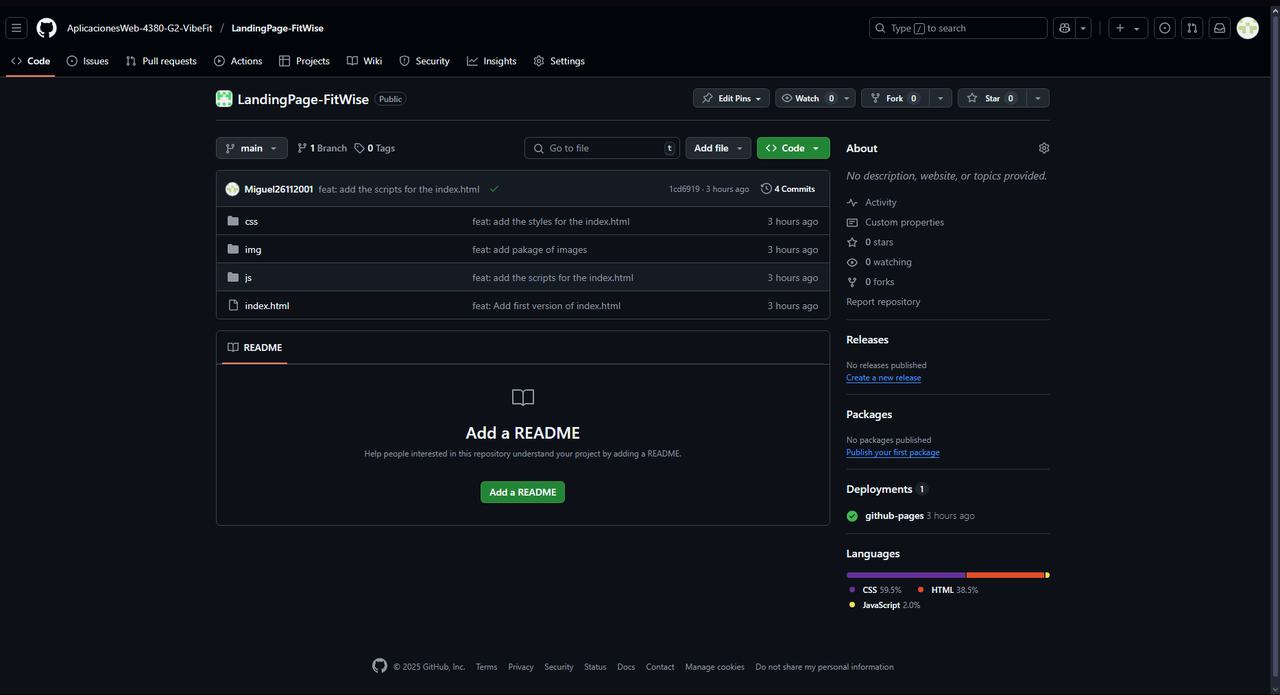
Task: Switch to the Actions tab
Action: pyautogui.click(x=238, y=61)
